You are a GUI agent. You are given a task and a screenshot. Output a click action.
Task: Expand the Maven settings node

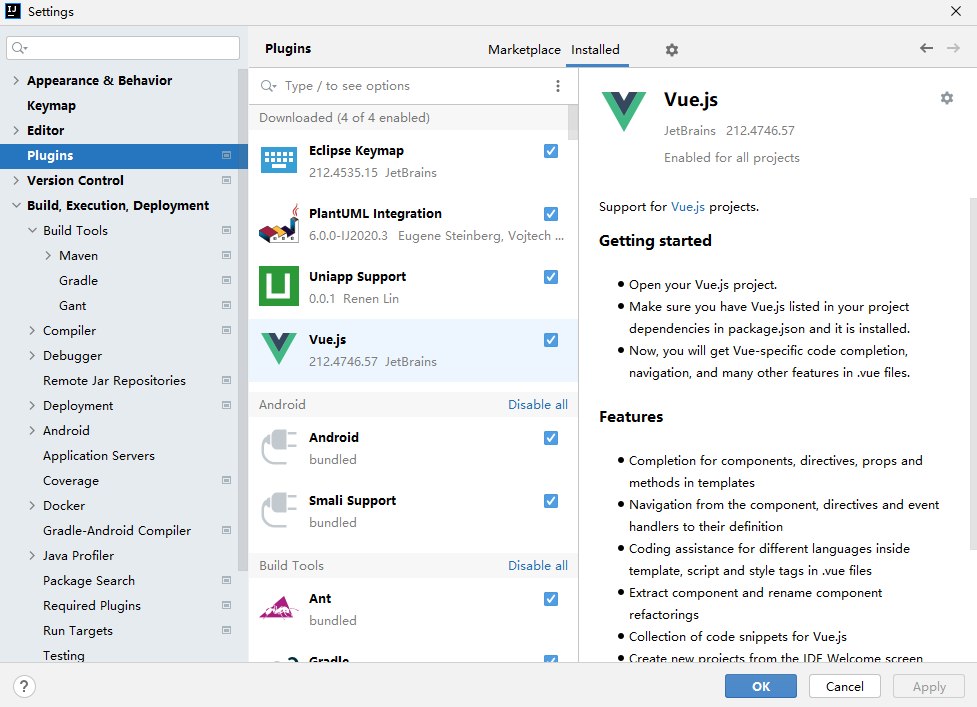(x=48, y=256)
